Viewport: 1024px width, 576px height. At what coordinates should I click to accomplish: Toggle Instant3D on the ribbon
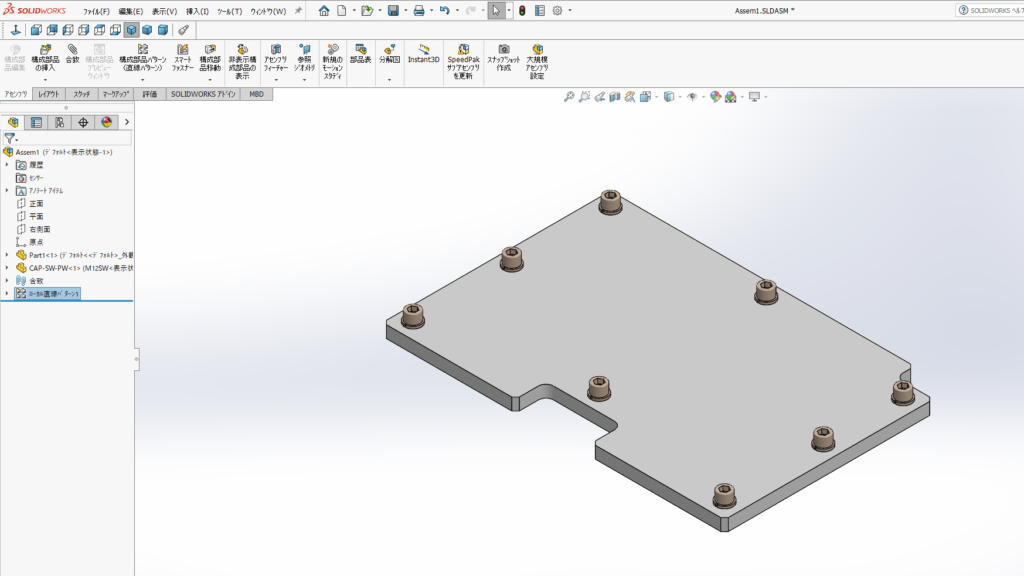[x=423, y=54]
